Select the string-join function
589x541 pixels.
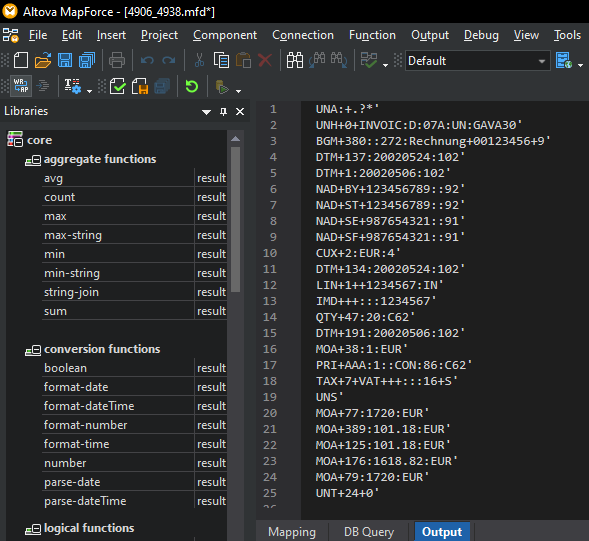coord(71,292)
